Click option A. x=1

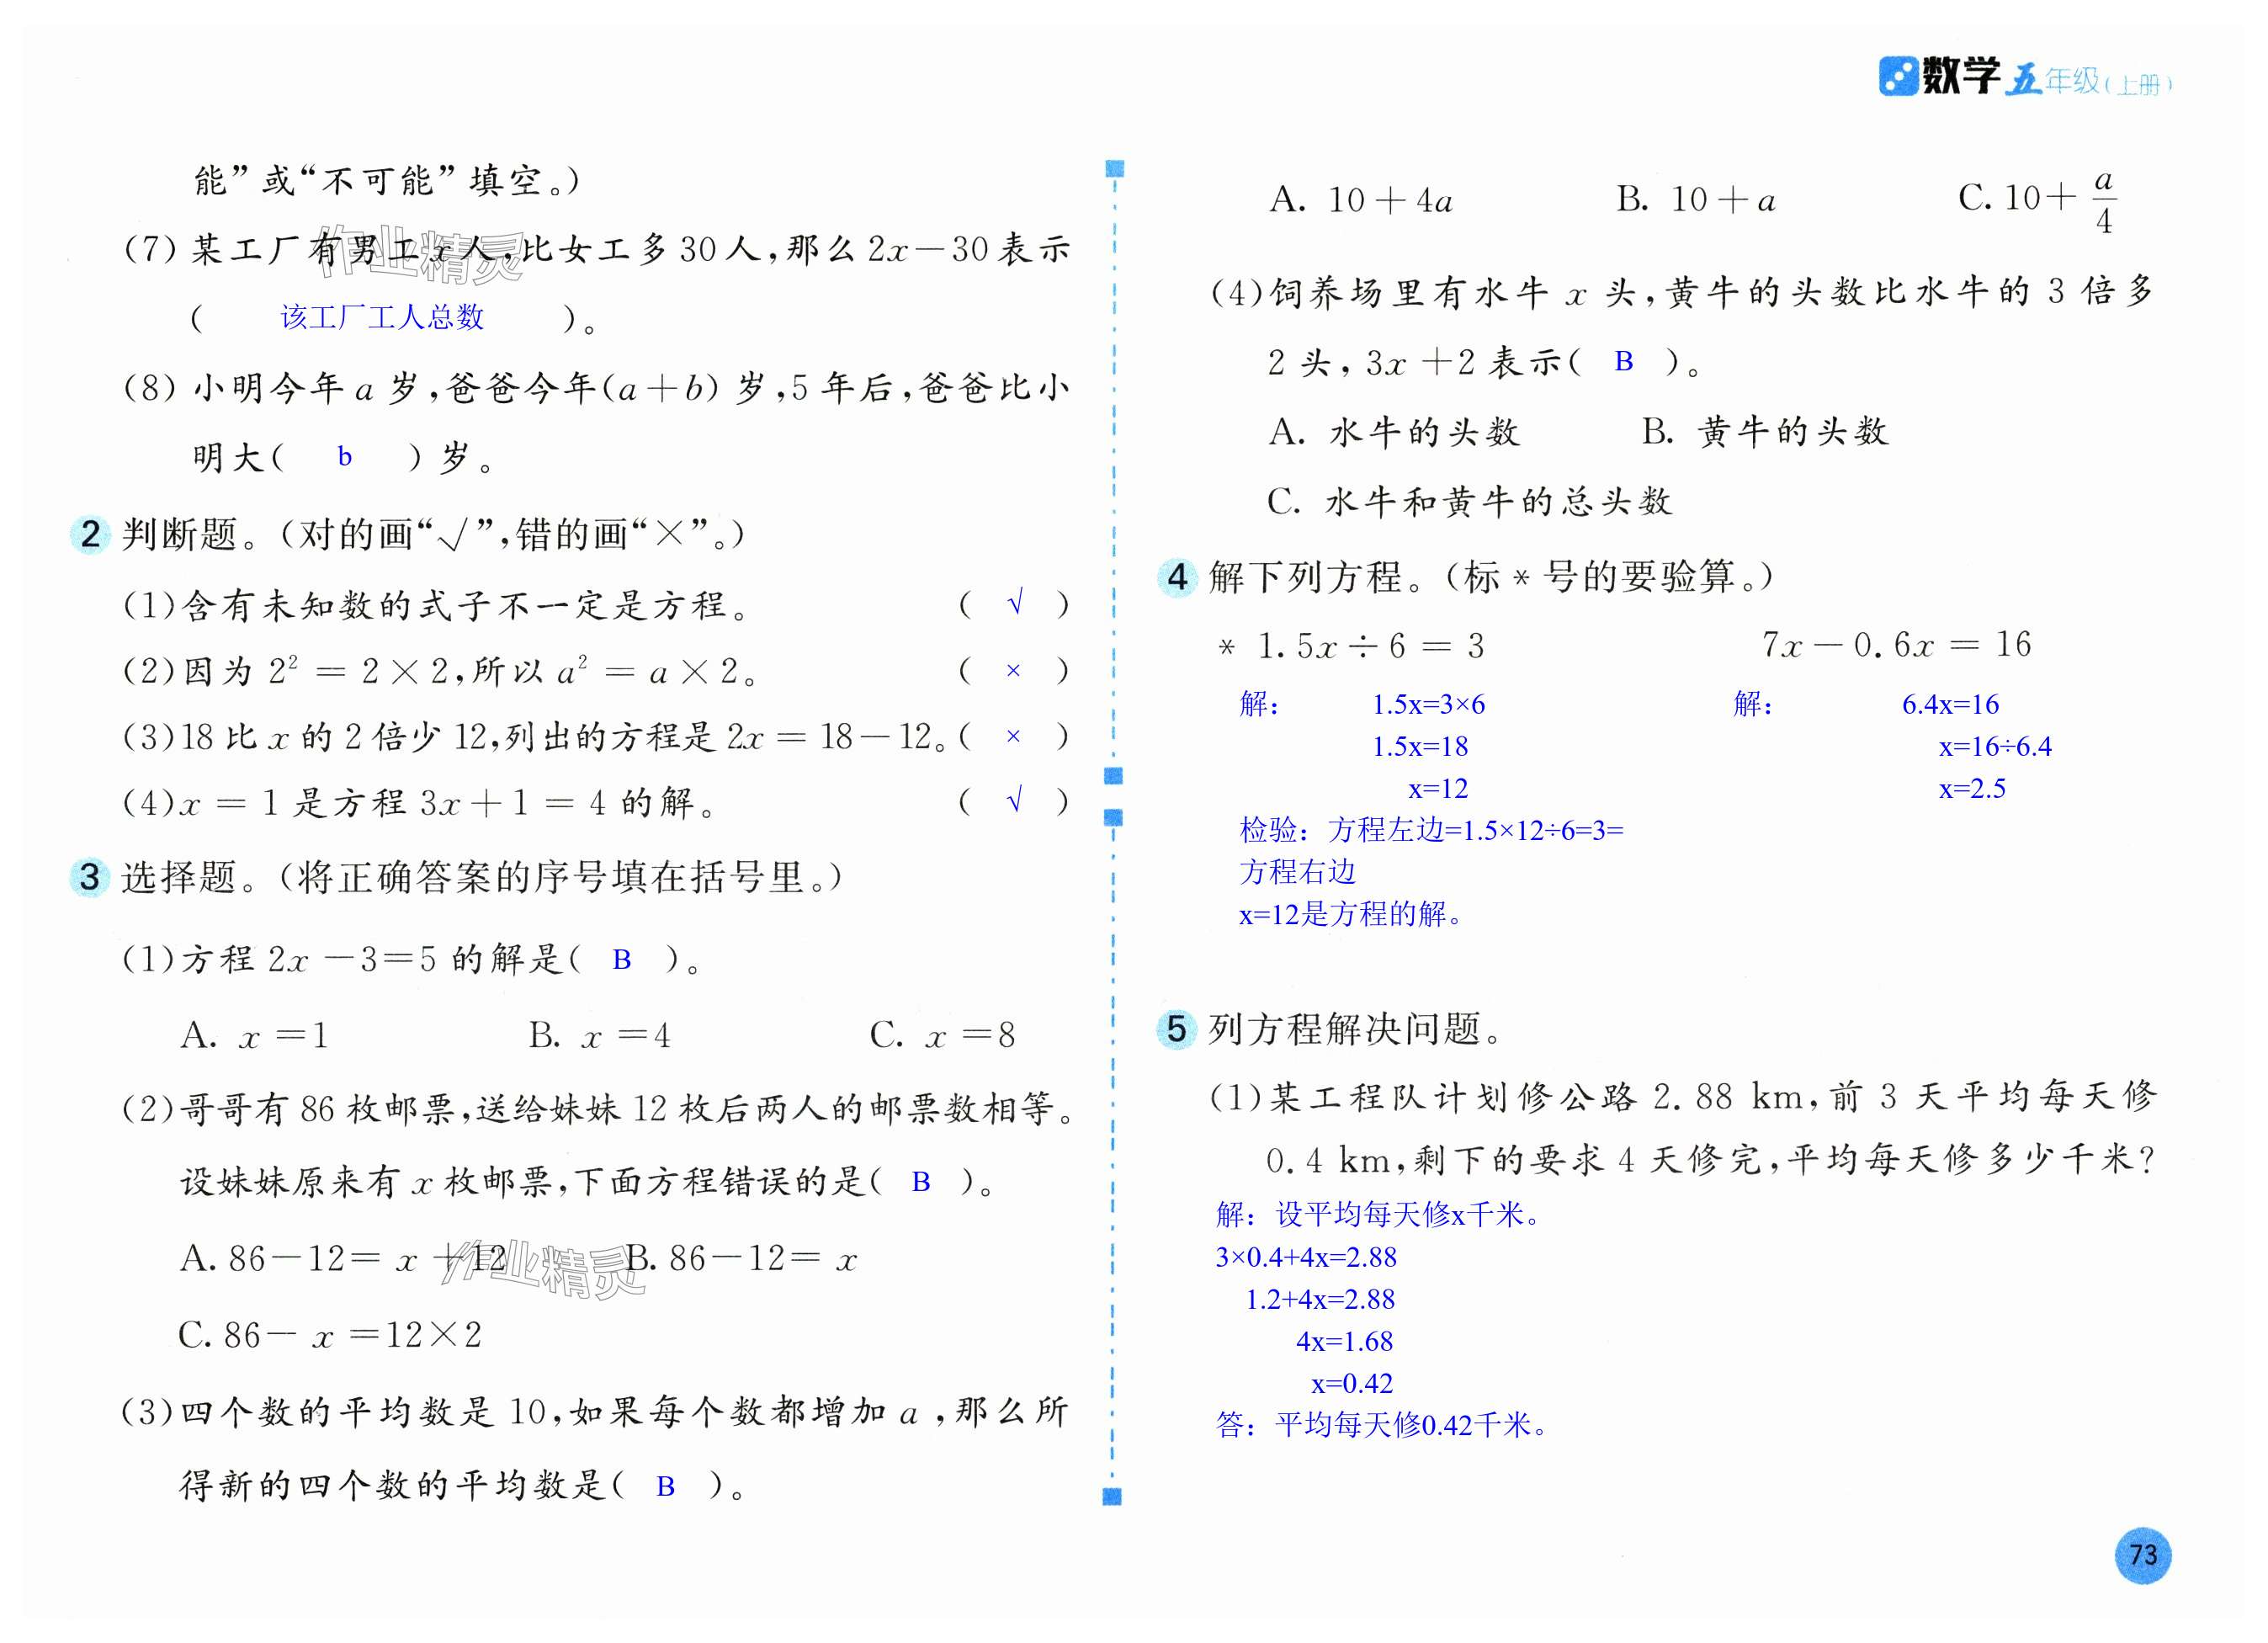pyautogui.click(x=255, y=1035)
